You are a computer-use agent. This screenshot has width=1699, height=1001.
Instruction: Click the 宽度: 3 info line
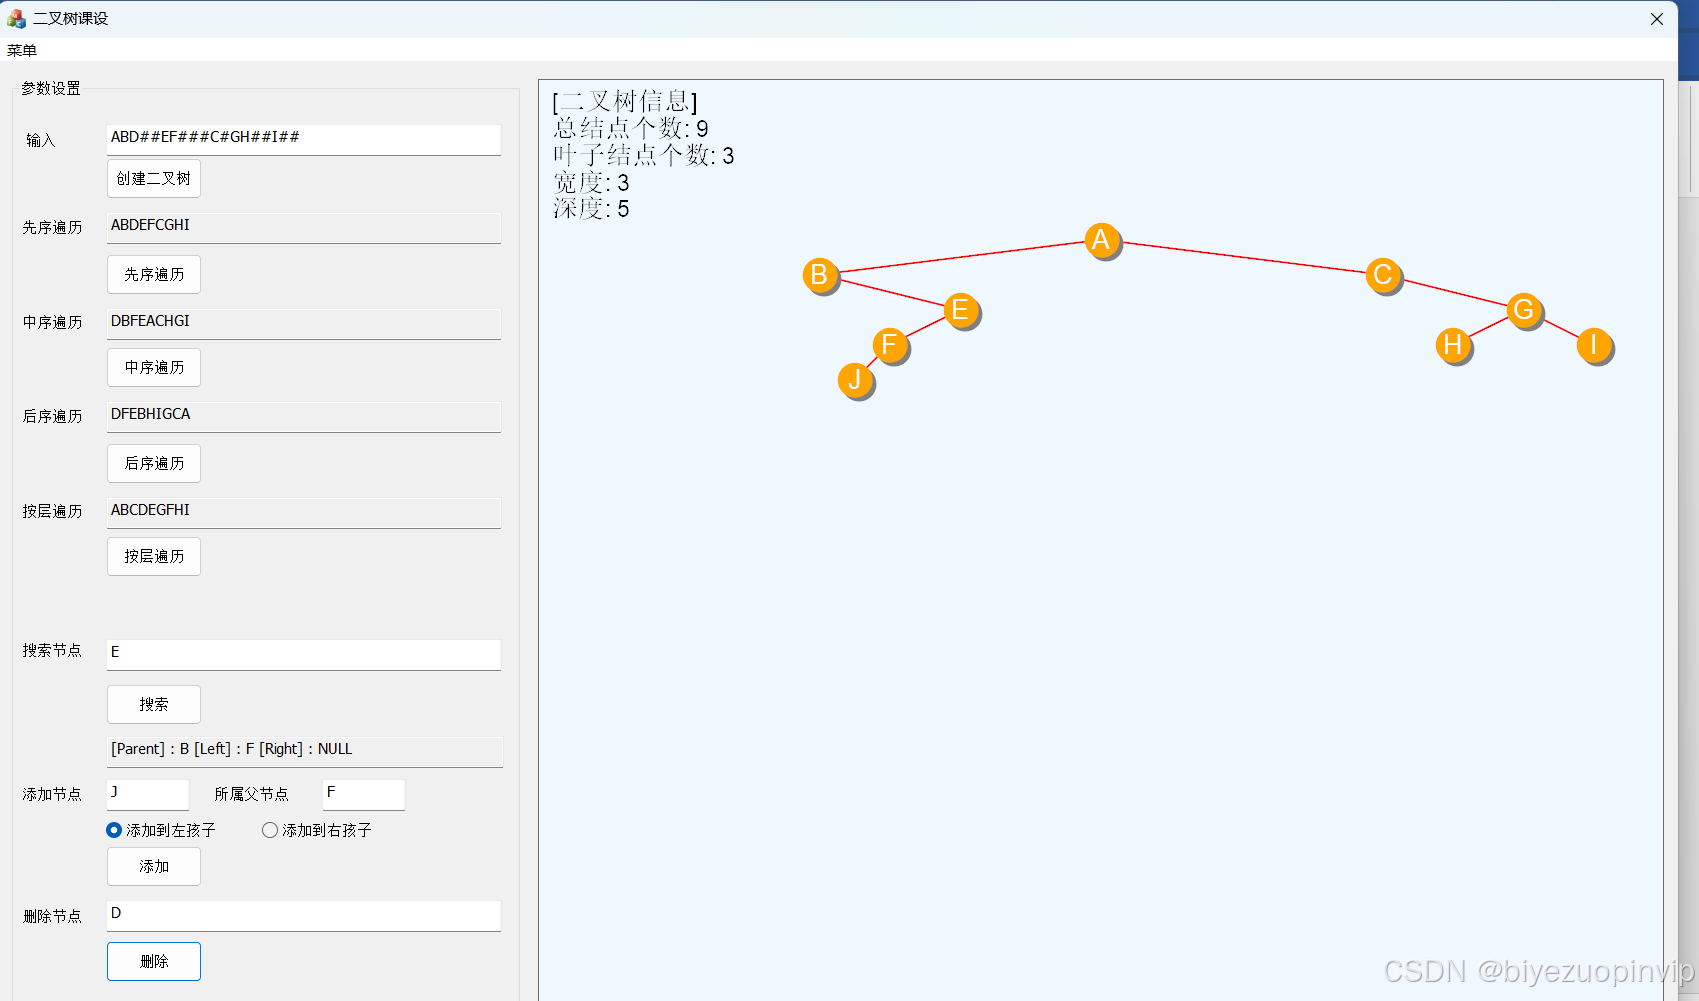click(591, 182)
